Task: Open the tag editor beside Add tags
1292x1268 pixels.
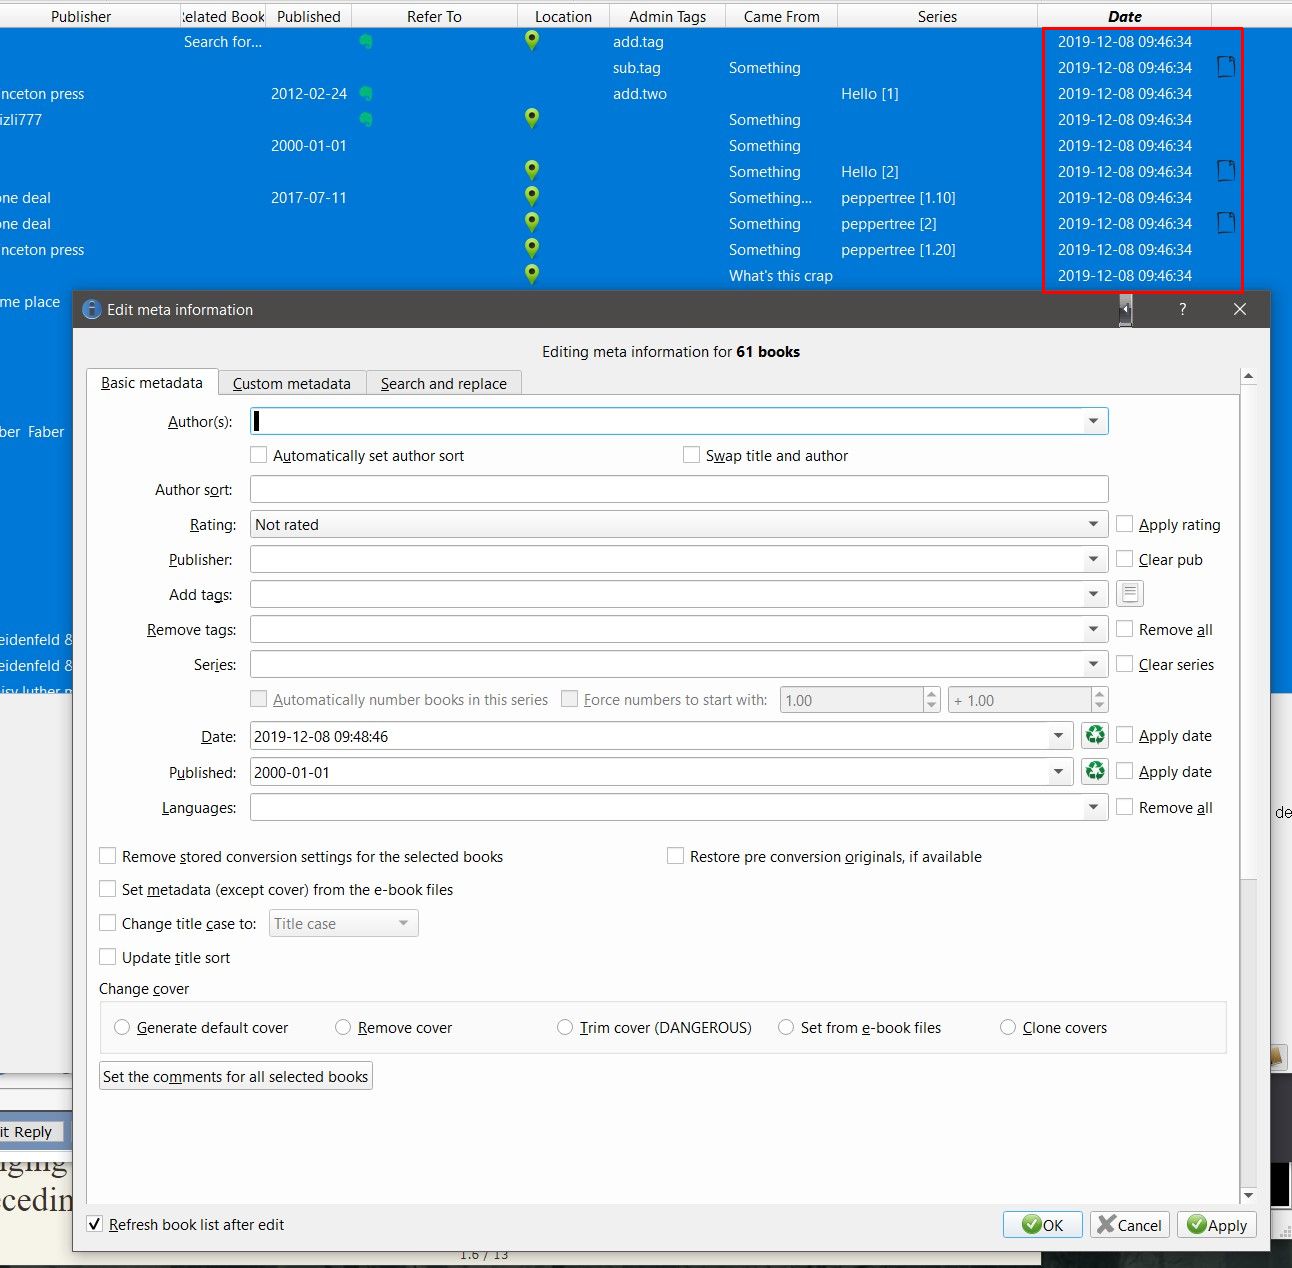Action: [1129, 594]
